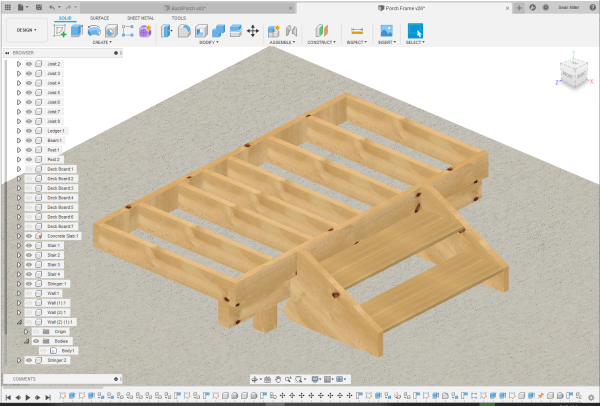Viewport: 600px width, 406px height.
Task: Open the timeline settings gear
Action: [x=591, y=398]
